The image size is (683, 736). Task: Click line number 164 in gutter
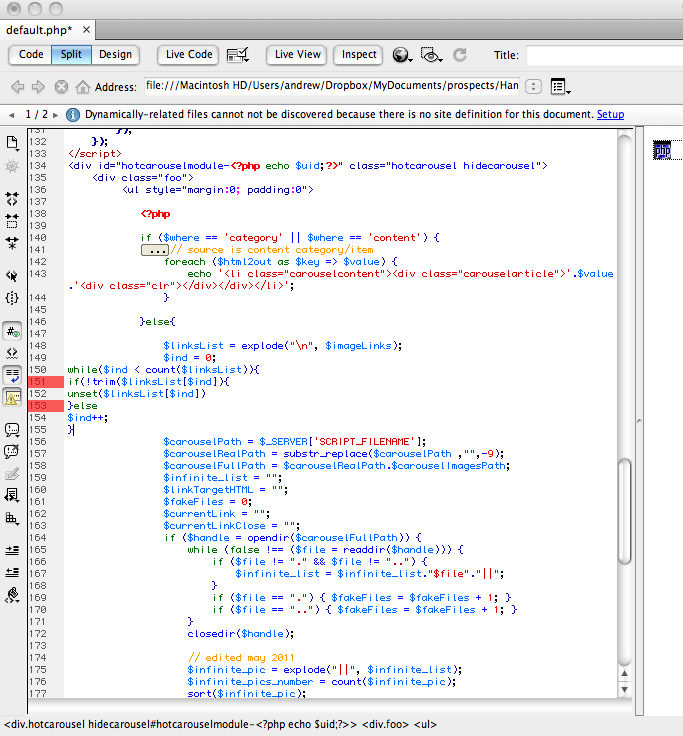click(x=38, y=537)
